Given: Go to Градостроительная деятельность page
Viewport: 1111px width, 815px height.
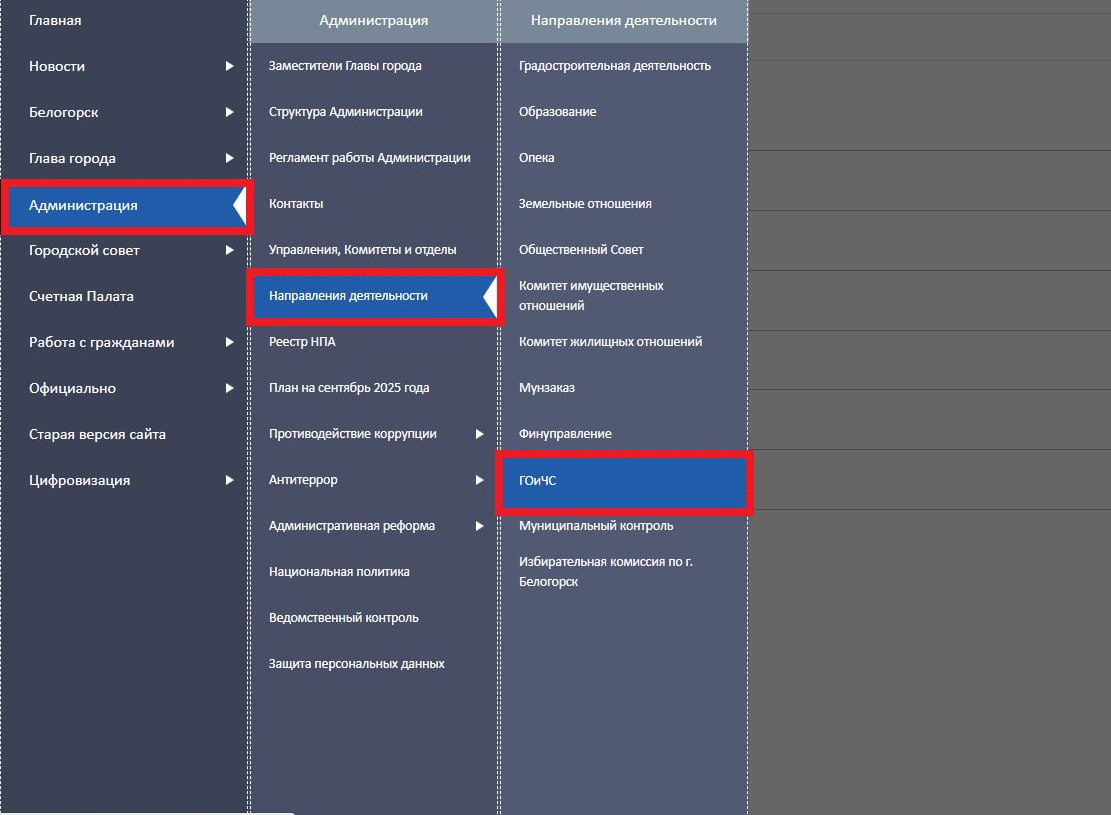Looking at the screenshot, I should tap(614, 66).
